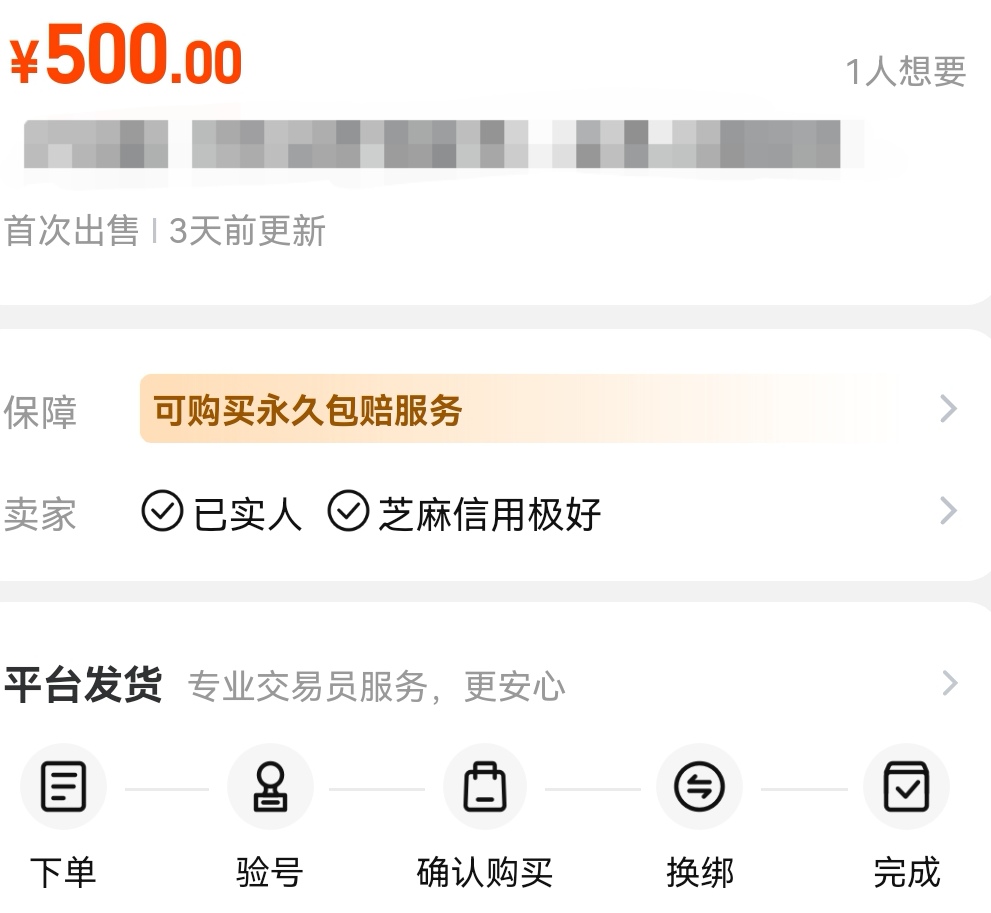
Task: Open seller details via 卖家 row chevron
Action: click(x=948, y=512)
